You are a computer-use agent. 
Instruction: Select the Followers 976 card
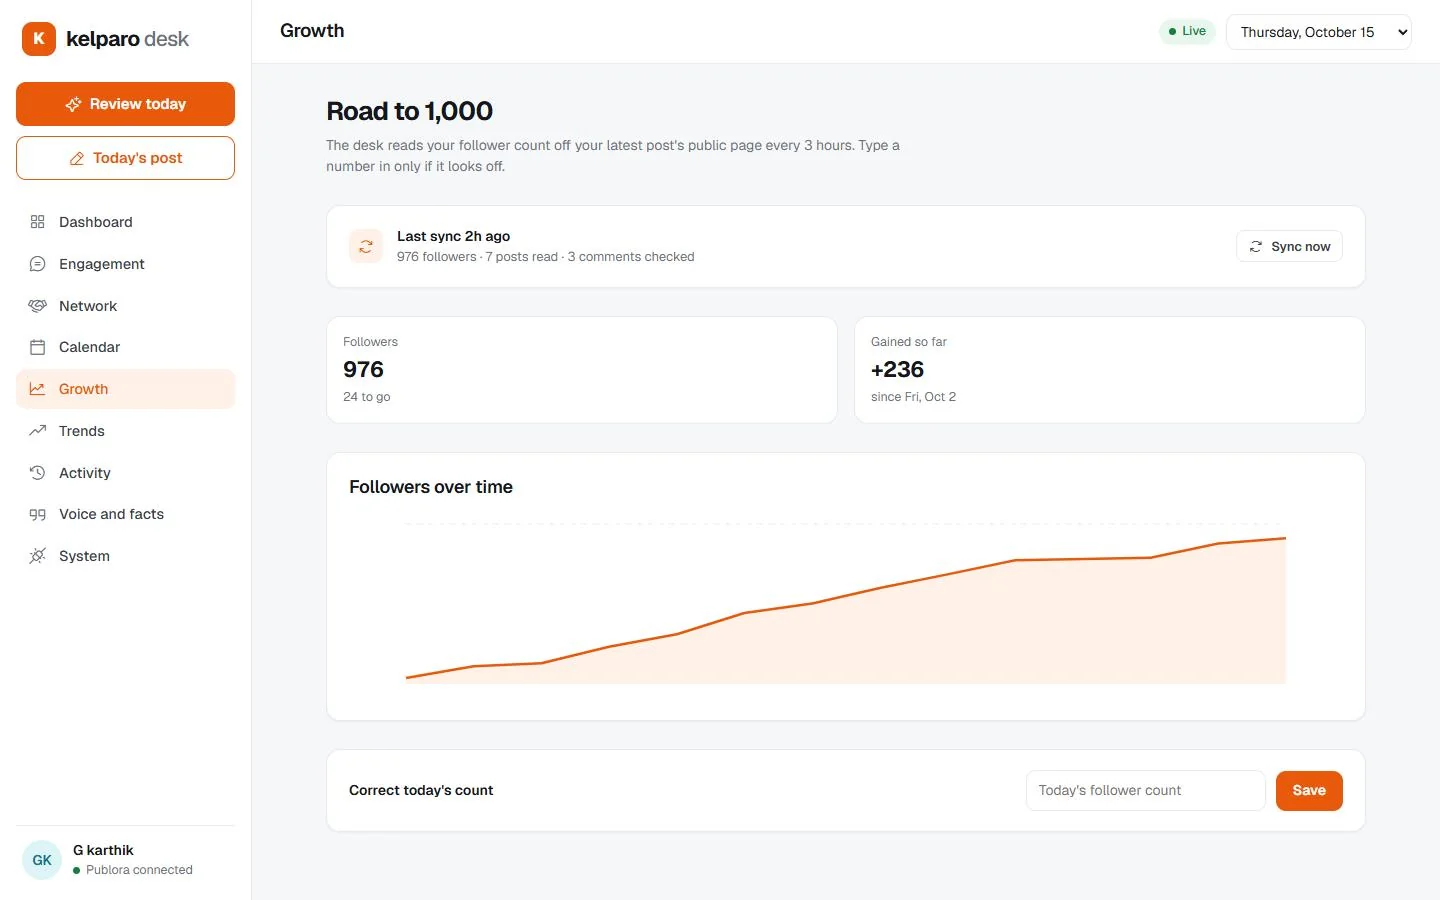tap(582, 370)
